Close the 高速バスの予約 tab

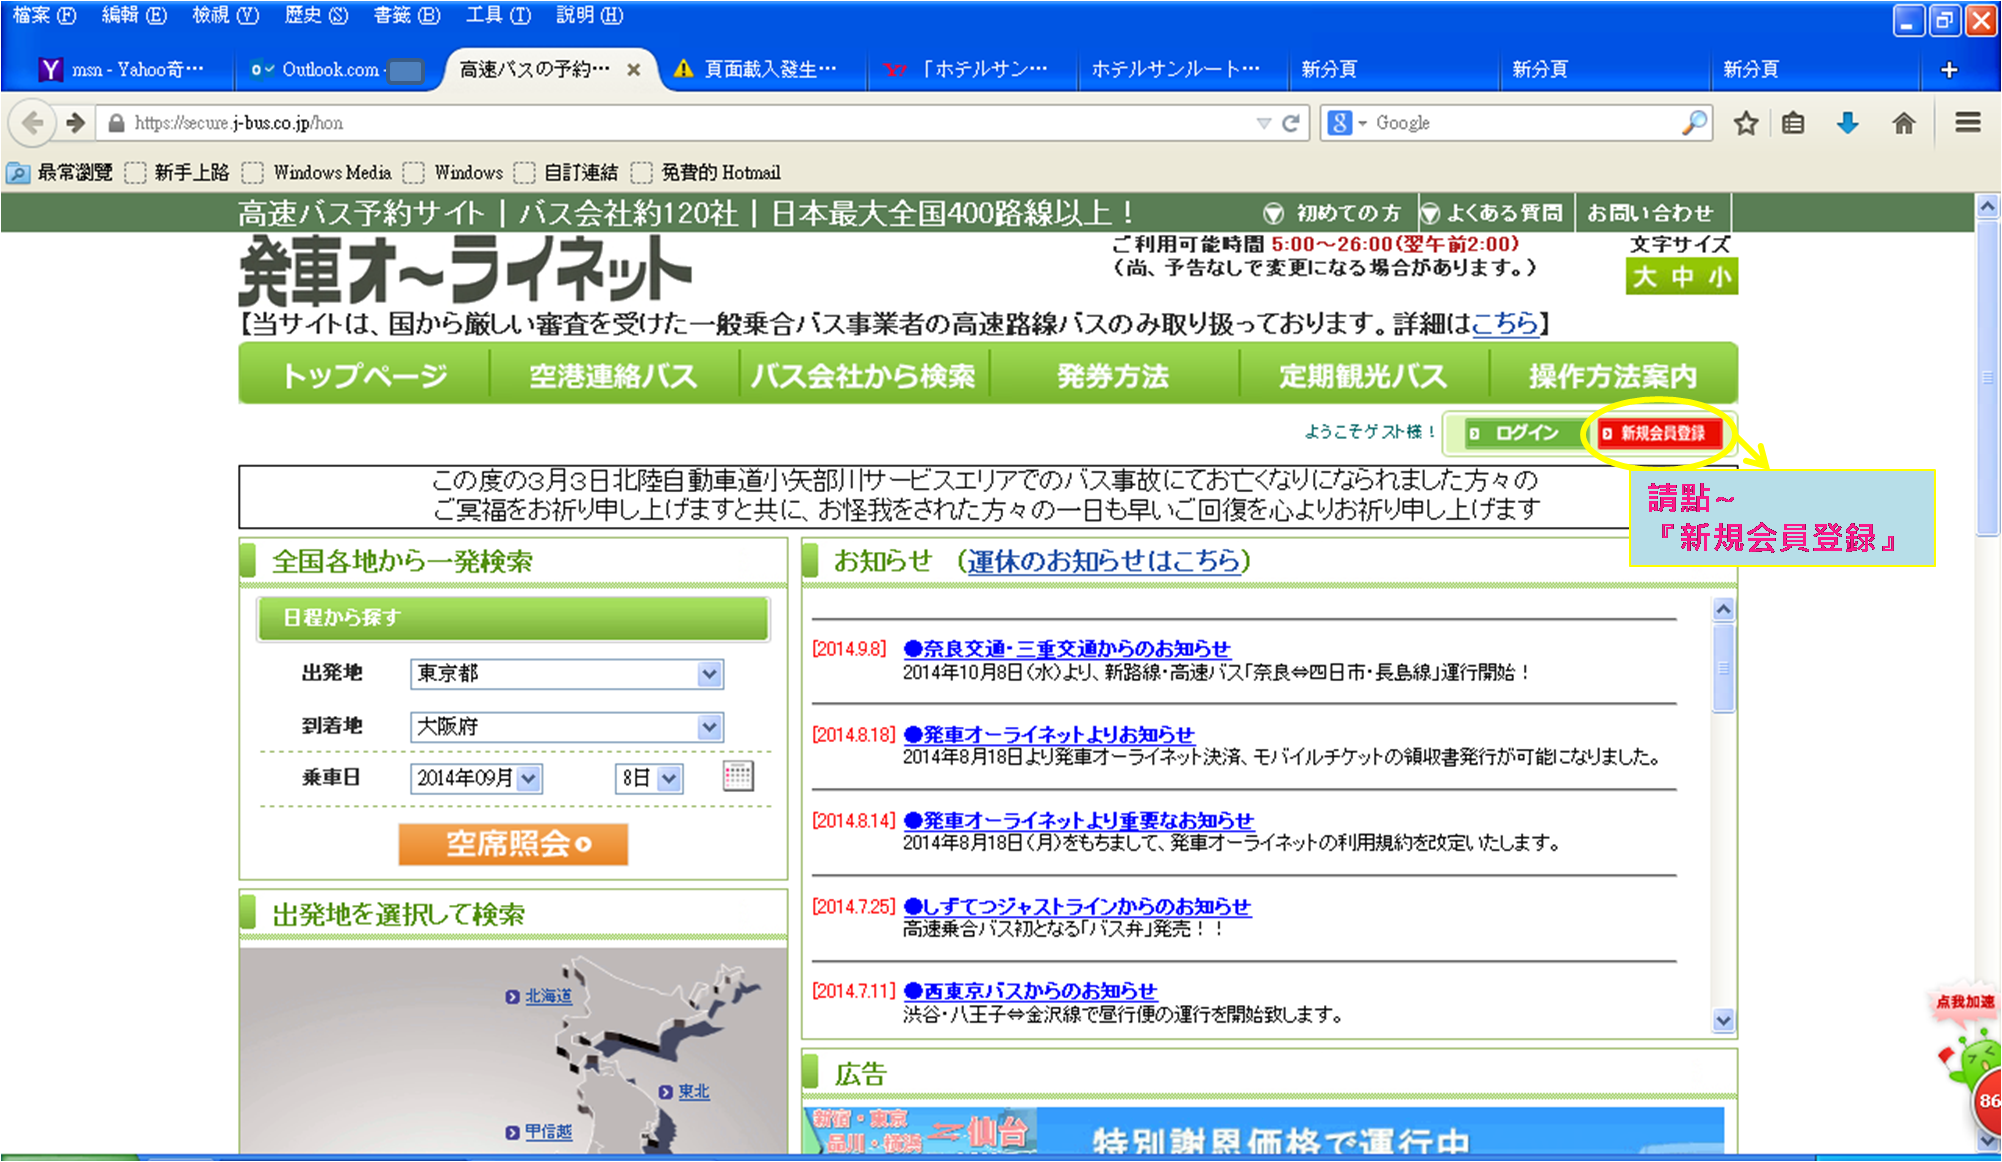coord(633,70)
